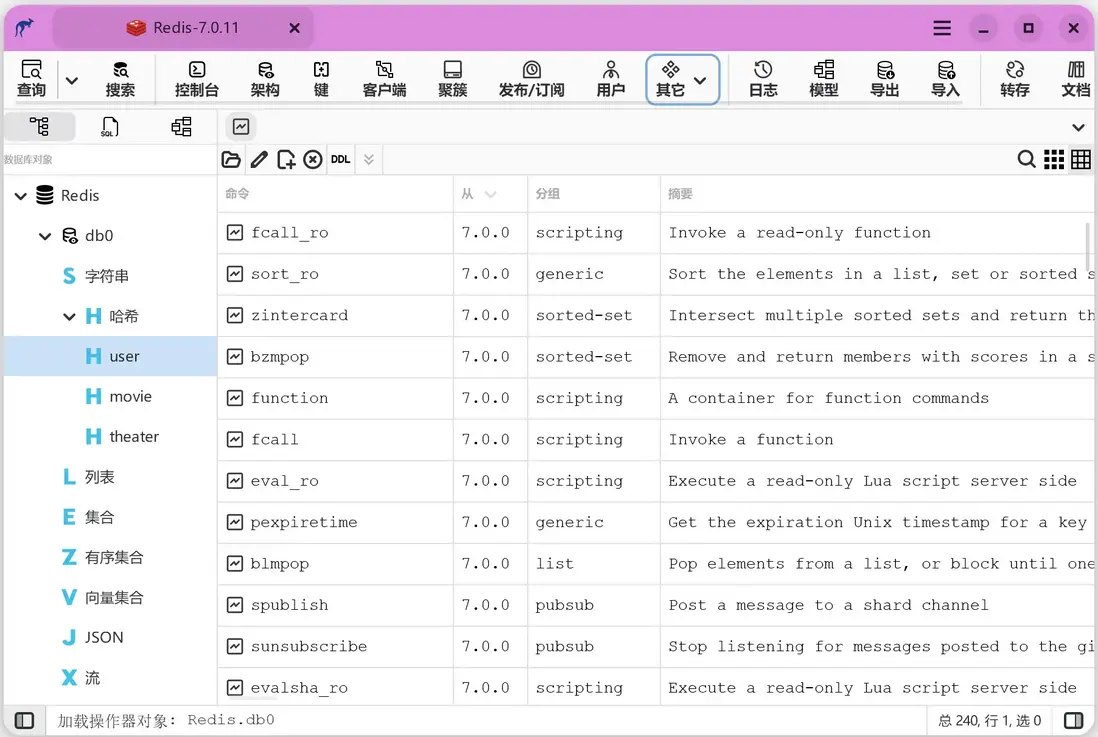Open the 模型 model tool
Screen dimensions: 1098x737
click(824, 78)
